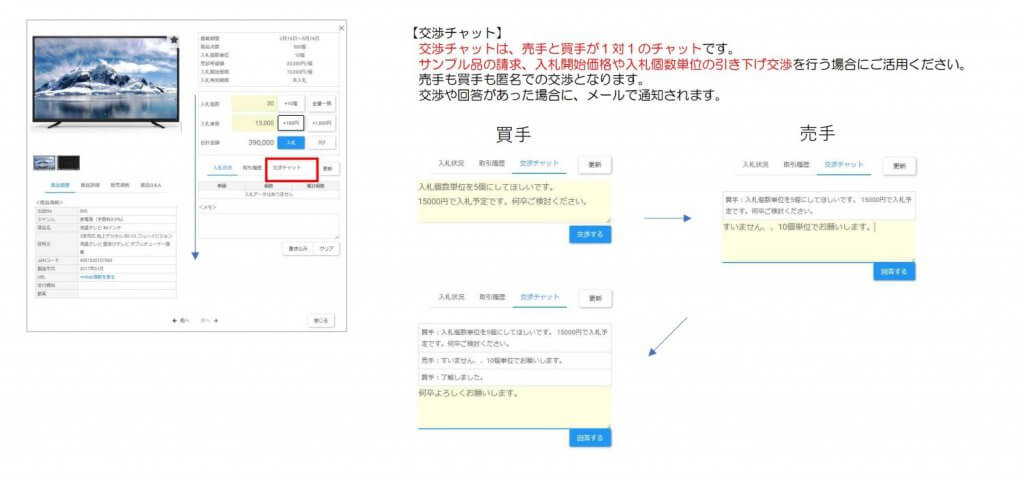Click seller reply box with 10個単位 text
This screenshot has width=1024, height=479.
click(818, 240)
